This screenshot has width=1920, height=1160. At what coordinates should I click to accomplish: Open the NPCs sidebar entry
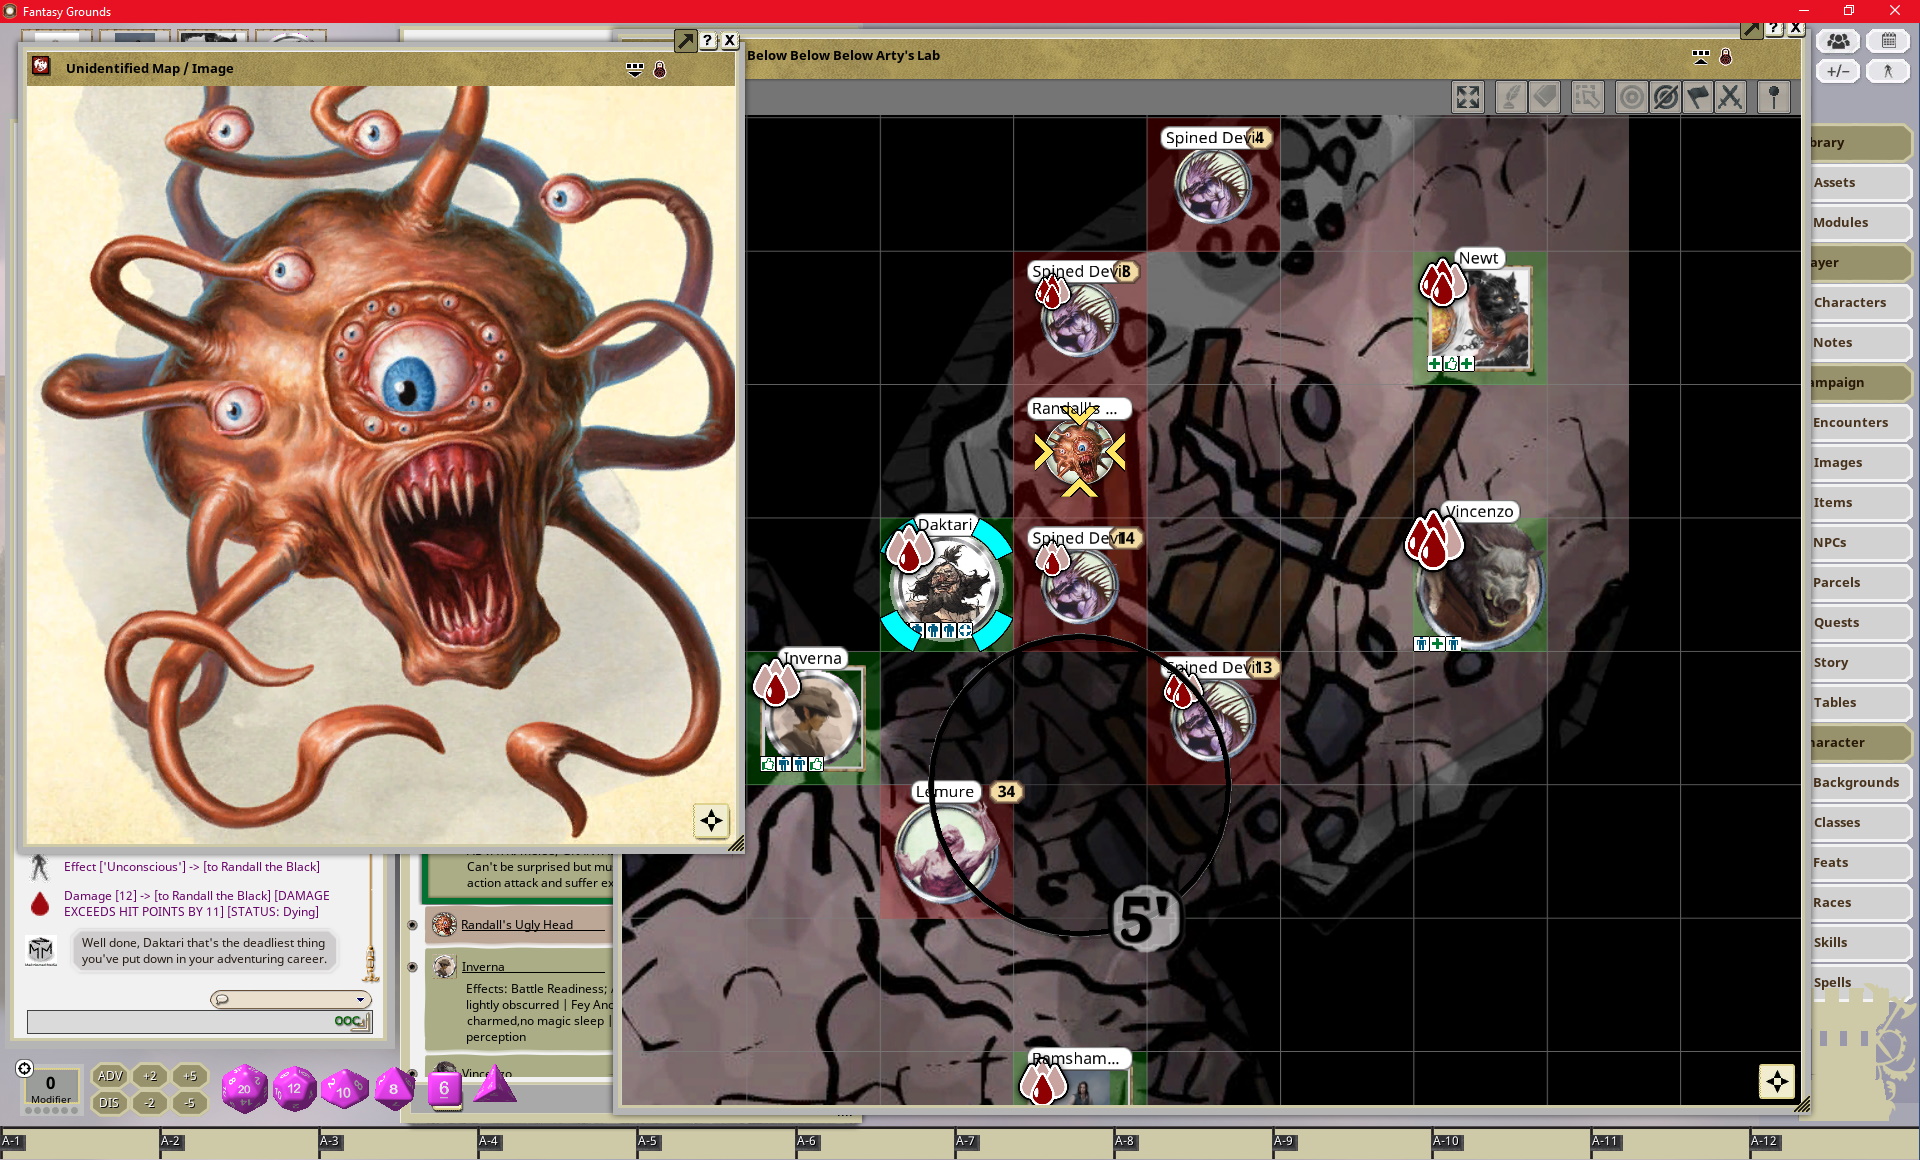pos(1861,543)
